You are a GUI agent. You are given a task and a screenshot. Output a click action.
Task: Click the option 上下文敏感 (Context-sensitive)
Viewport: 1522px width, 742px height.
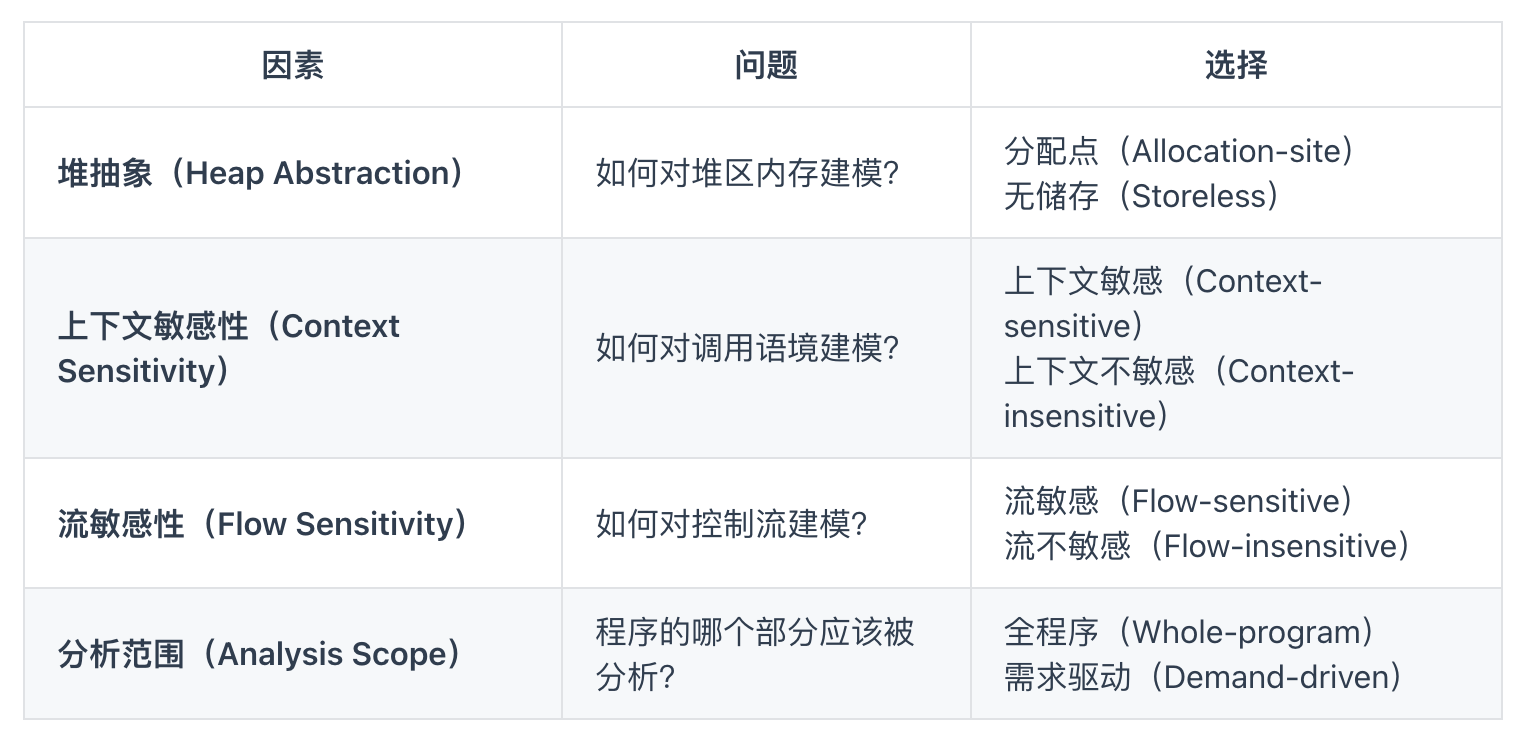[1163, 303]
